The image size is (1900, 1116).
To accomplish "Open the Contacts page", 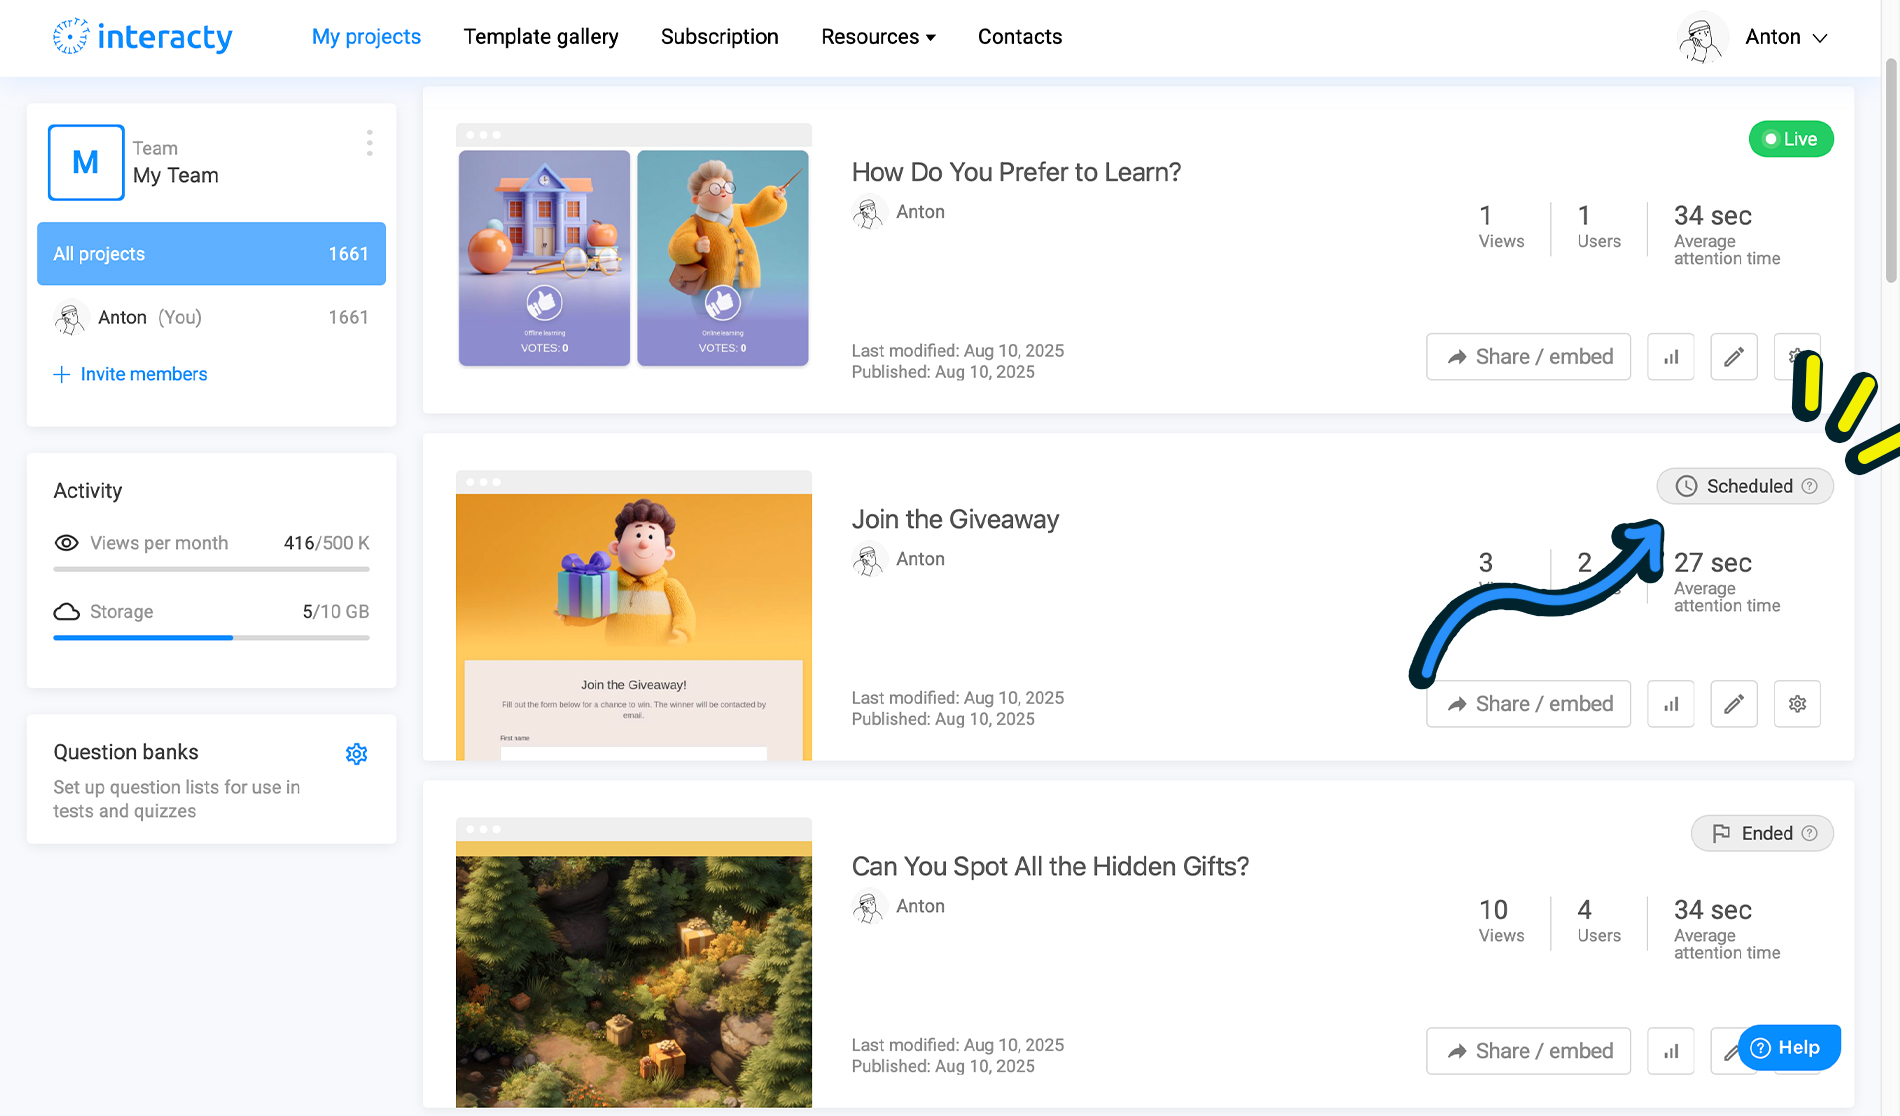I will pyautogui.click(x=1019, y=37).
